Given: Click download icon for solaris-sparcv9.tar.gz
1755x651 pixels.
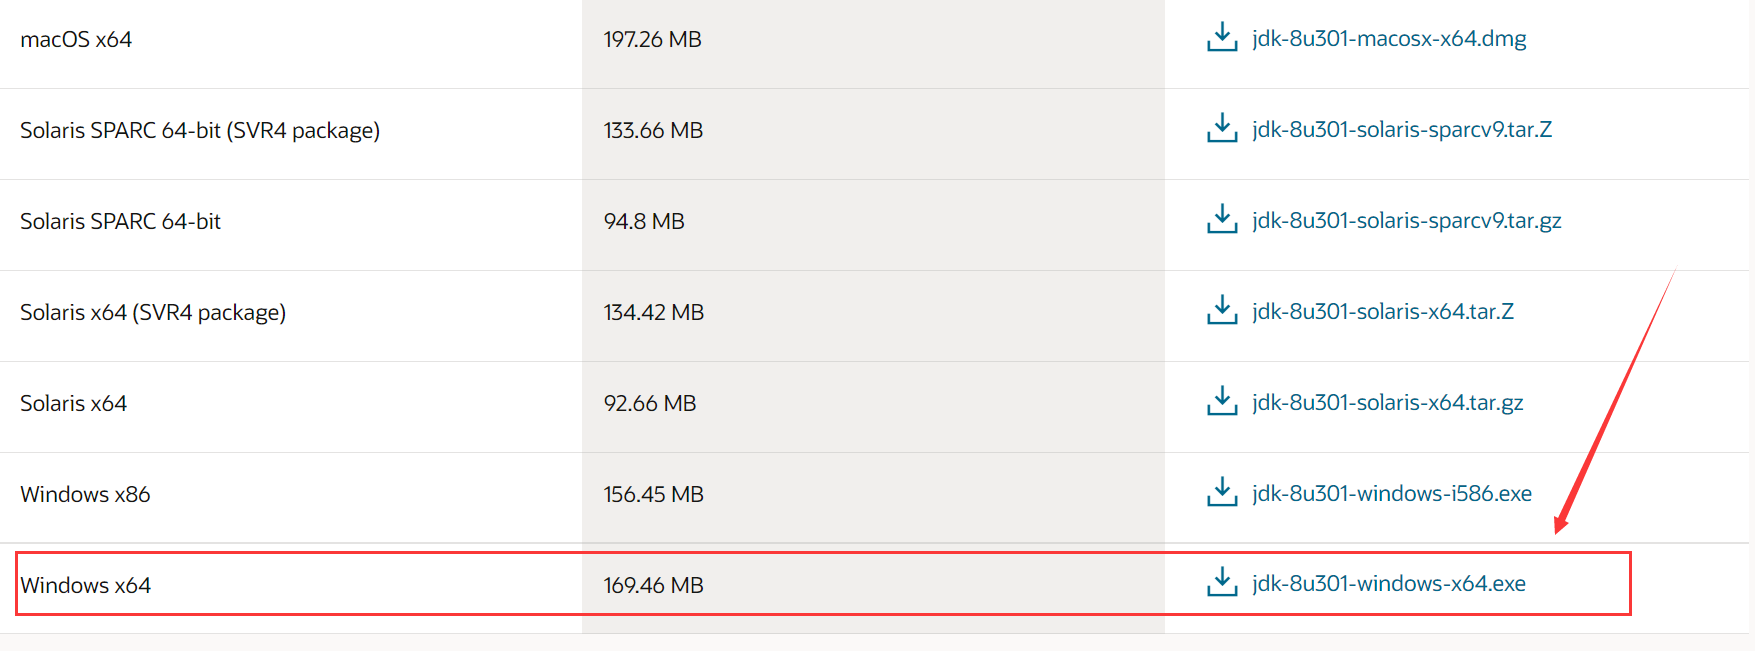Looking at the screenshot, I should [x=1222, y=220].
